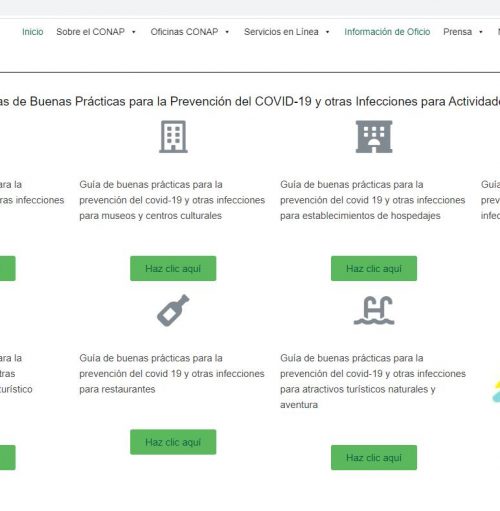500x511 pixels.
Task: Expand the Sobre el CONAP dropdown arrow
Action: [134, 32]
